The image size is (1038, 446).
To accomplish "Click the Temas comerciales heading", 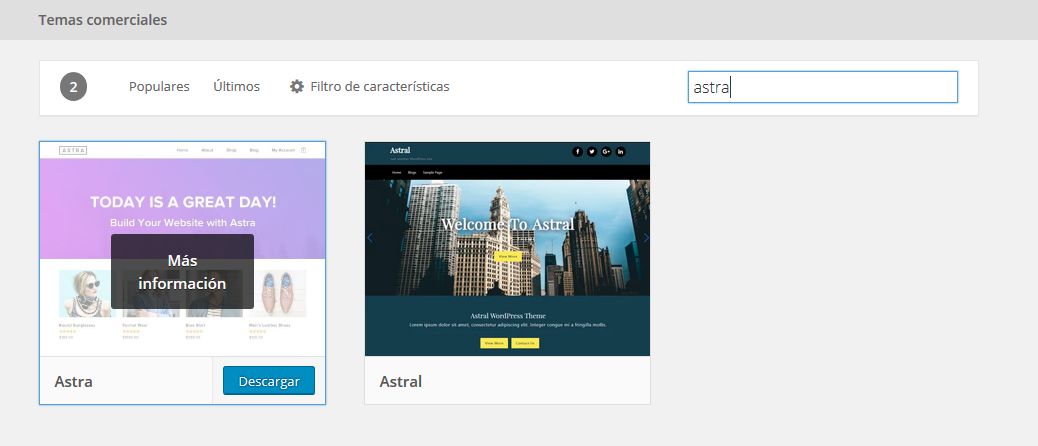I will click(103, 20).
